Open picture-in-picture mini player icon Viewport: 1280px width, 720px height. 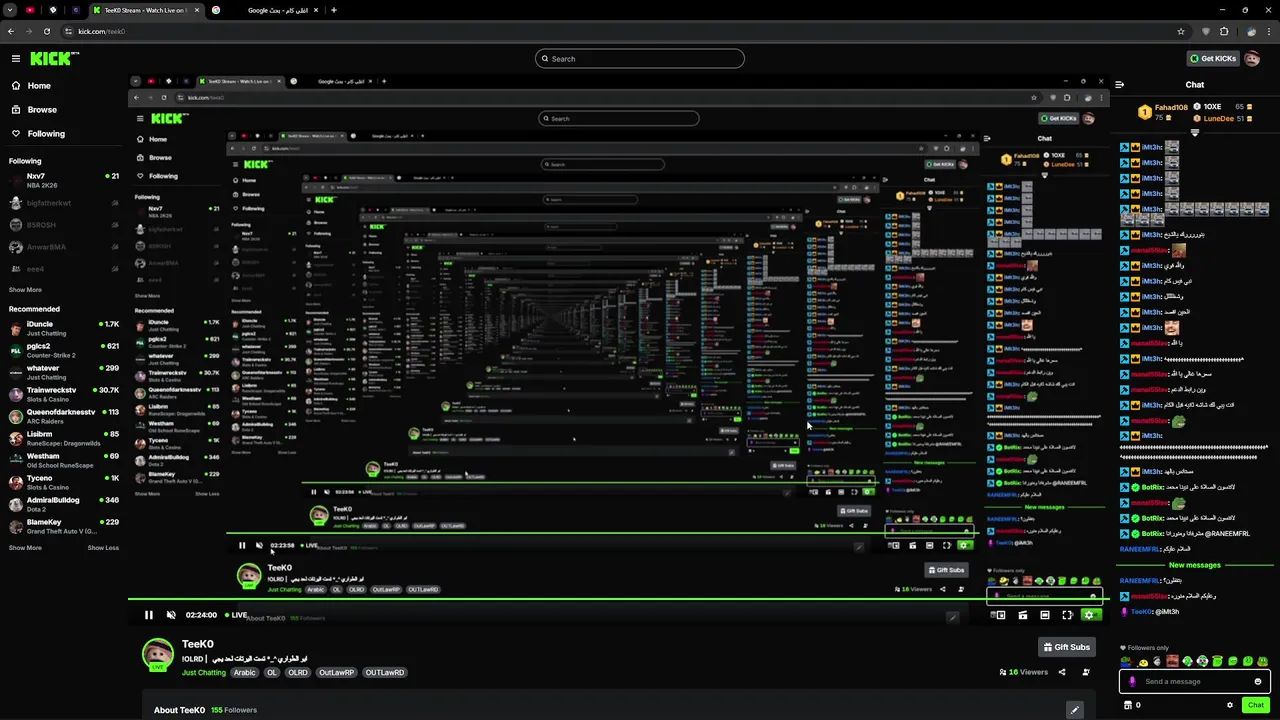[x=999, y=615]
